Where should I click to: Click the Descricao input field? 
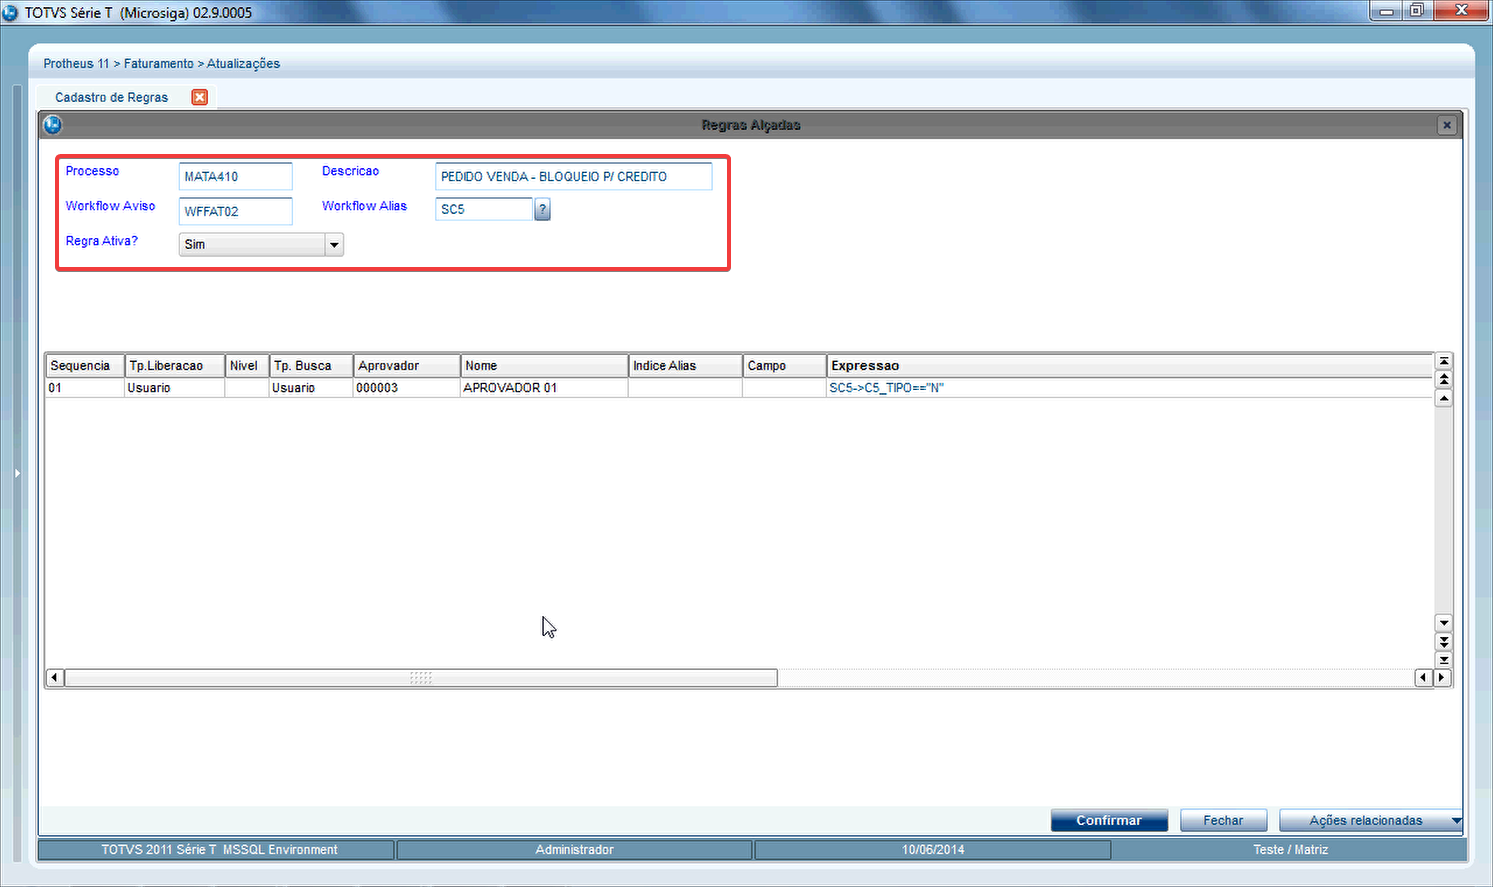[x=573, y=176]
